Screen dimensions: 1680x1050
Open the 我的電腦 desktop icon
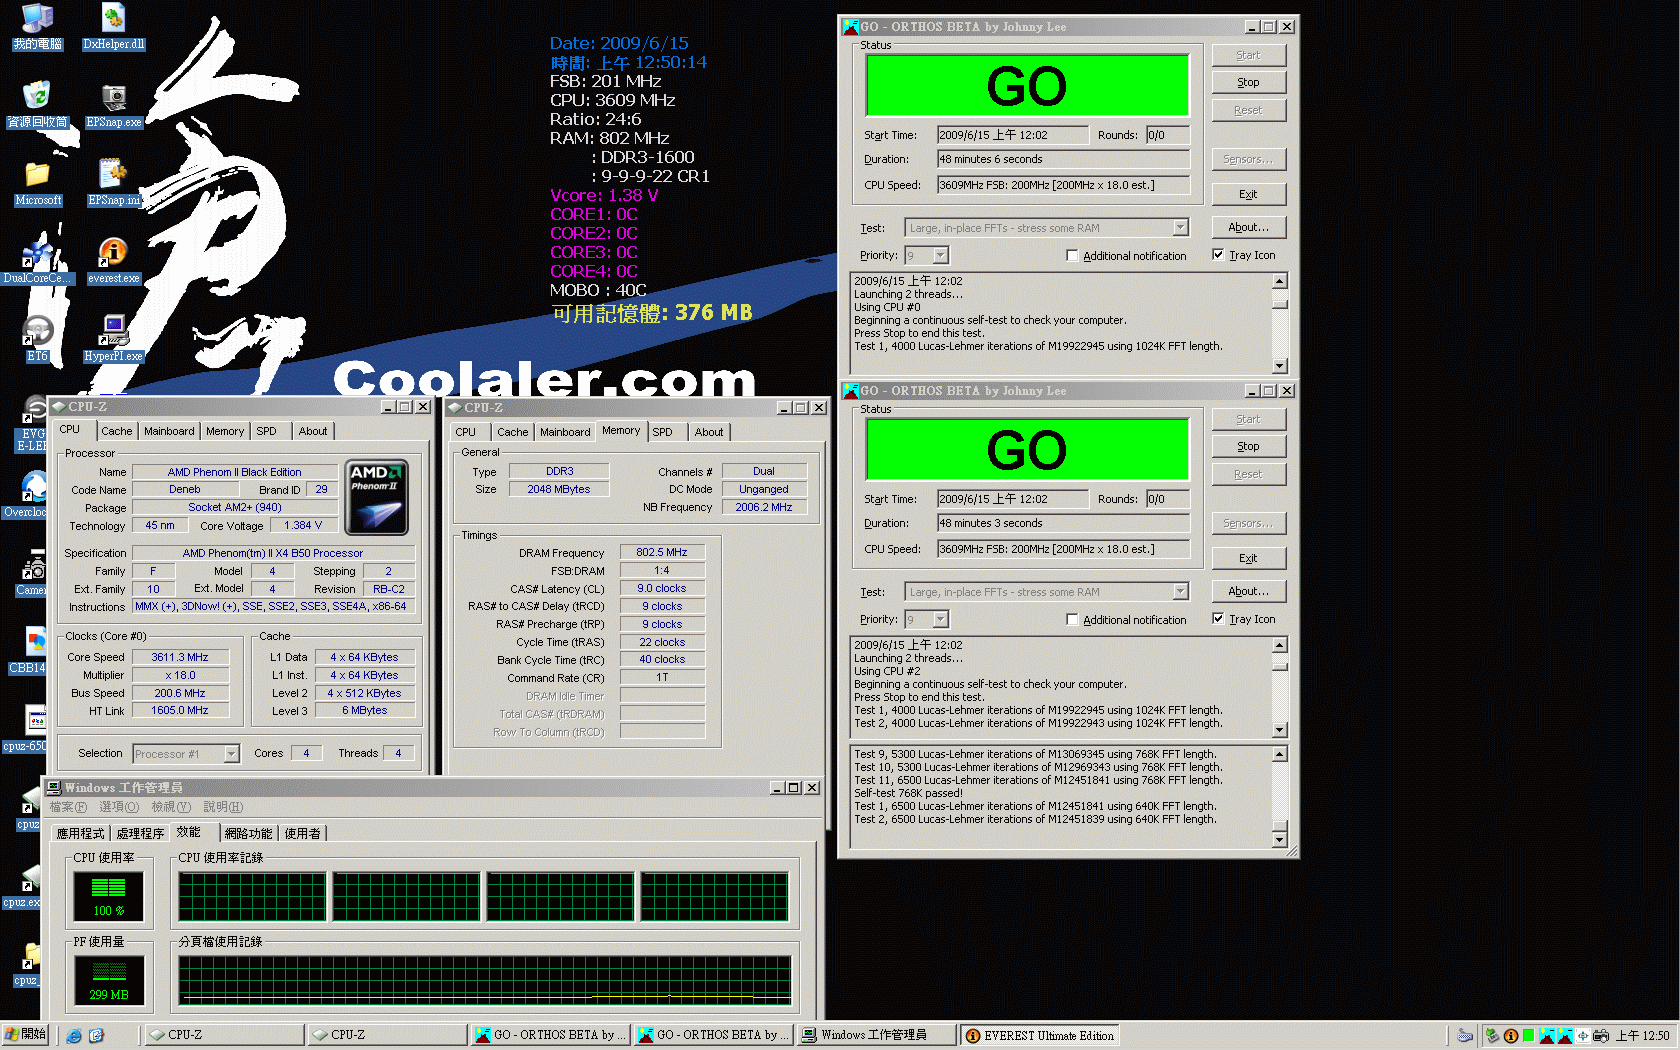pos(37,27)
